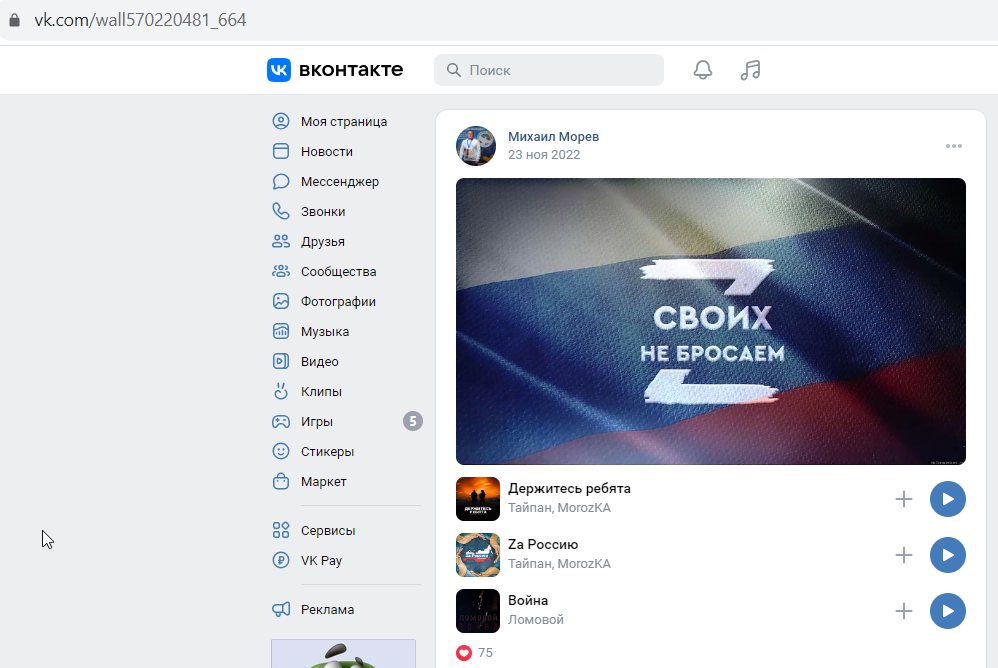Screen dimensions: 998x668
Task: Play the track Война
Action: [x=948, y=611]
